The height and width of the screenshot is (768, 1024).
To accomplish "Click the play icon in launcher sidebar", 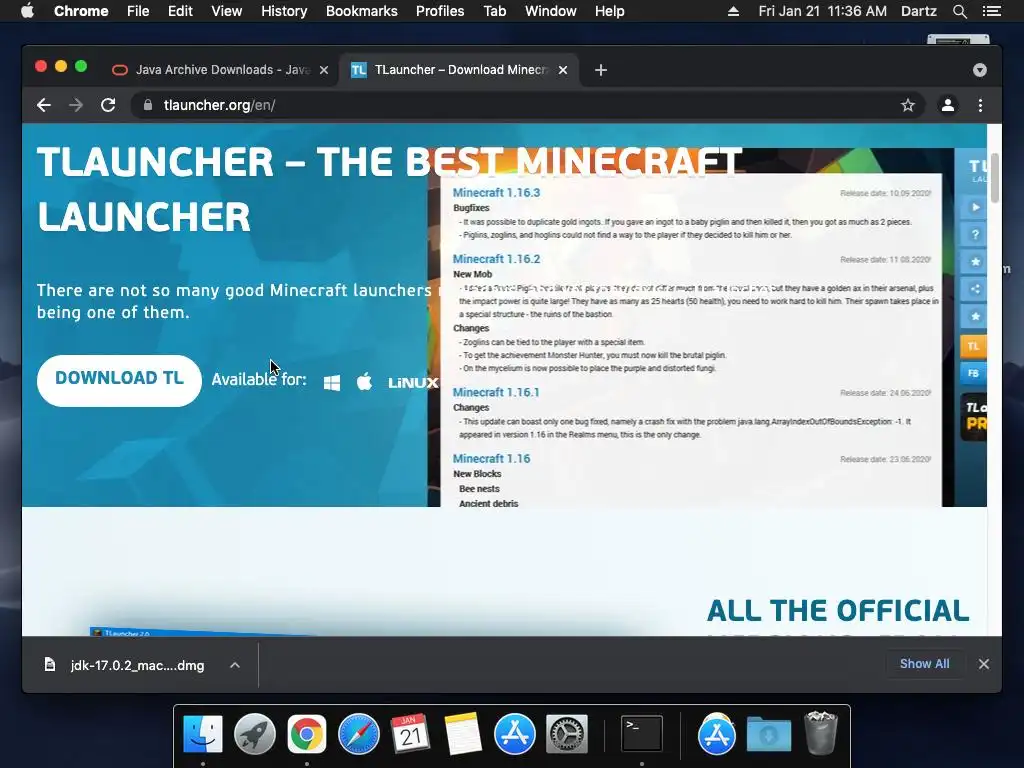I will click(x=975, y=207).
